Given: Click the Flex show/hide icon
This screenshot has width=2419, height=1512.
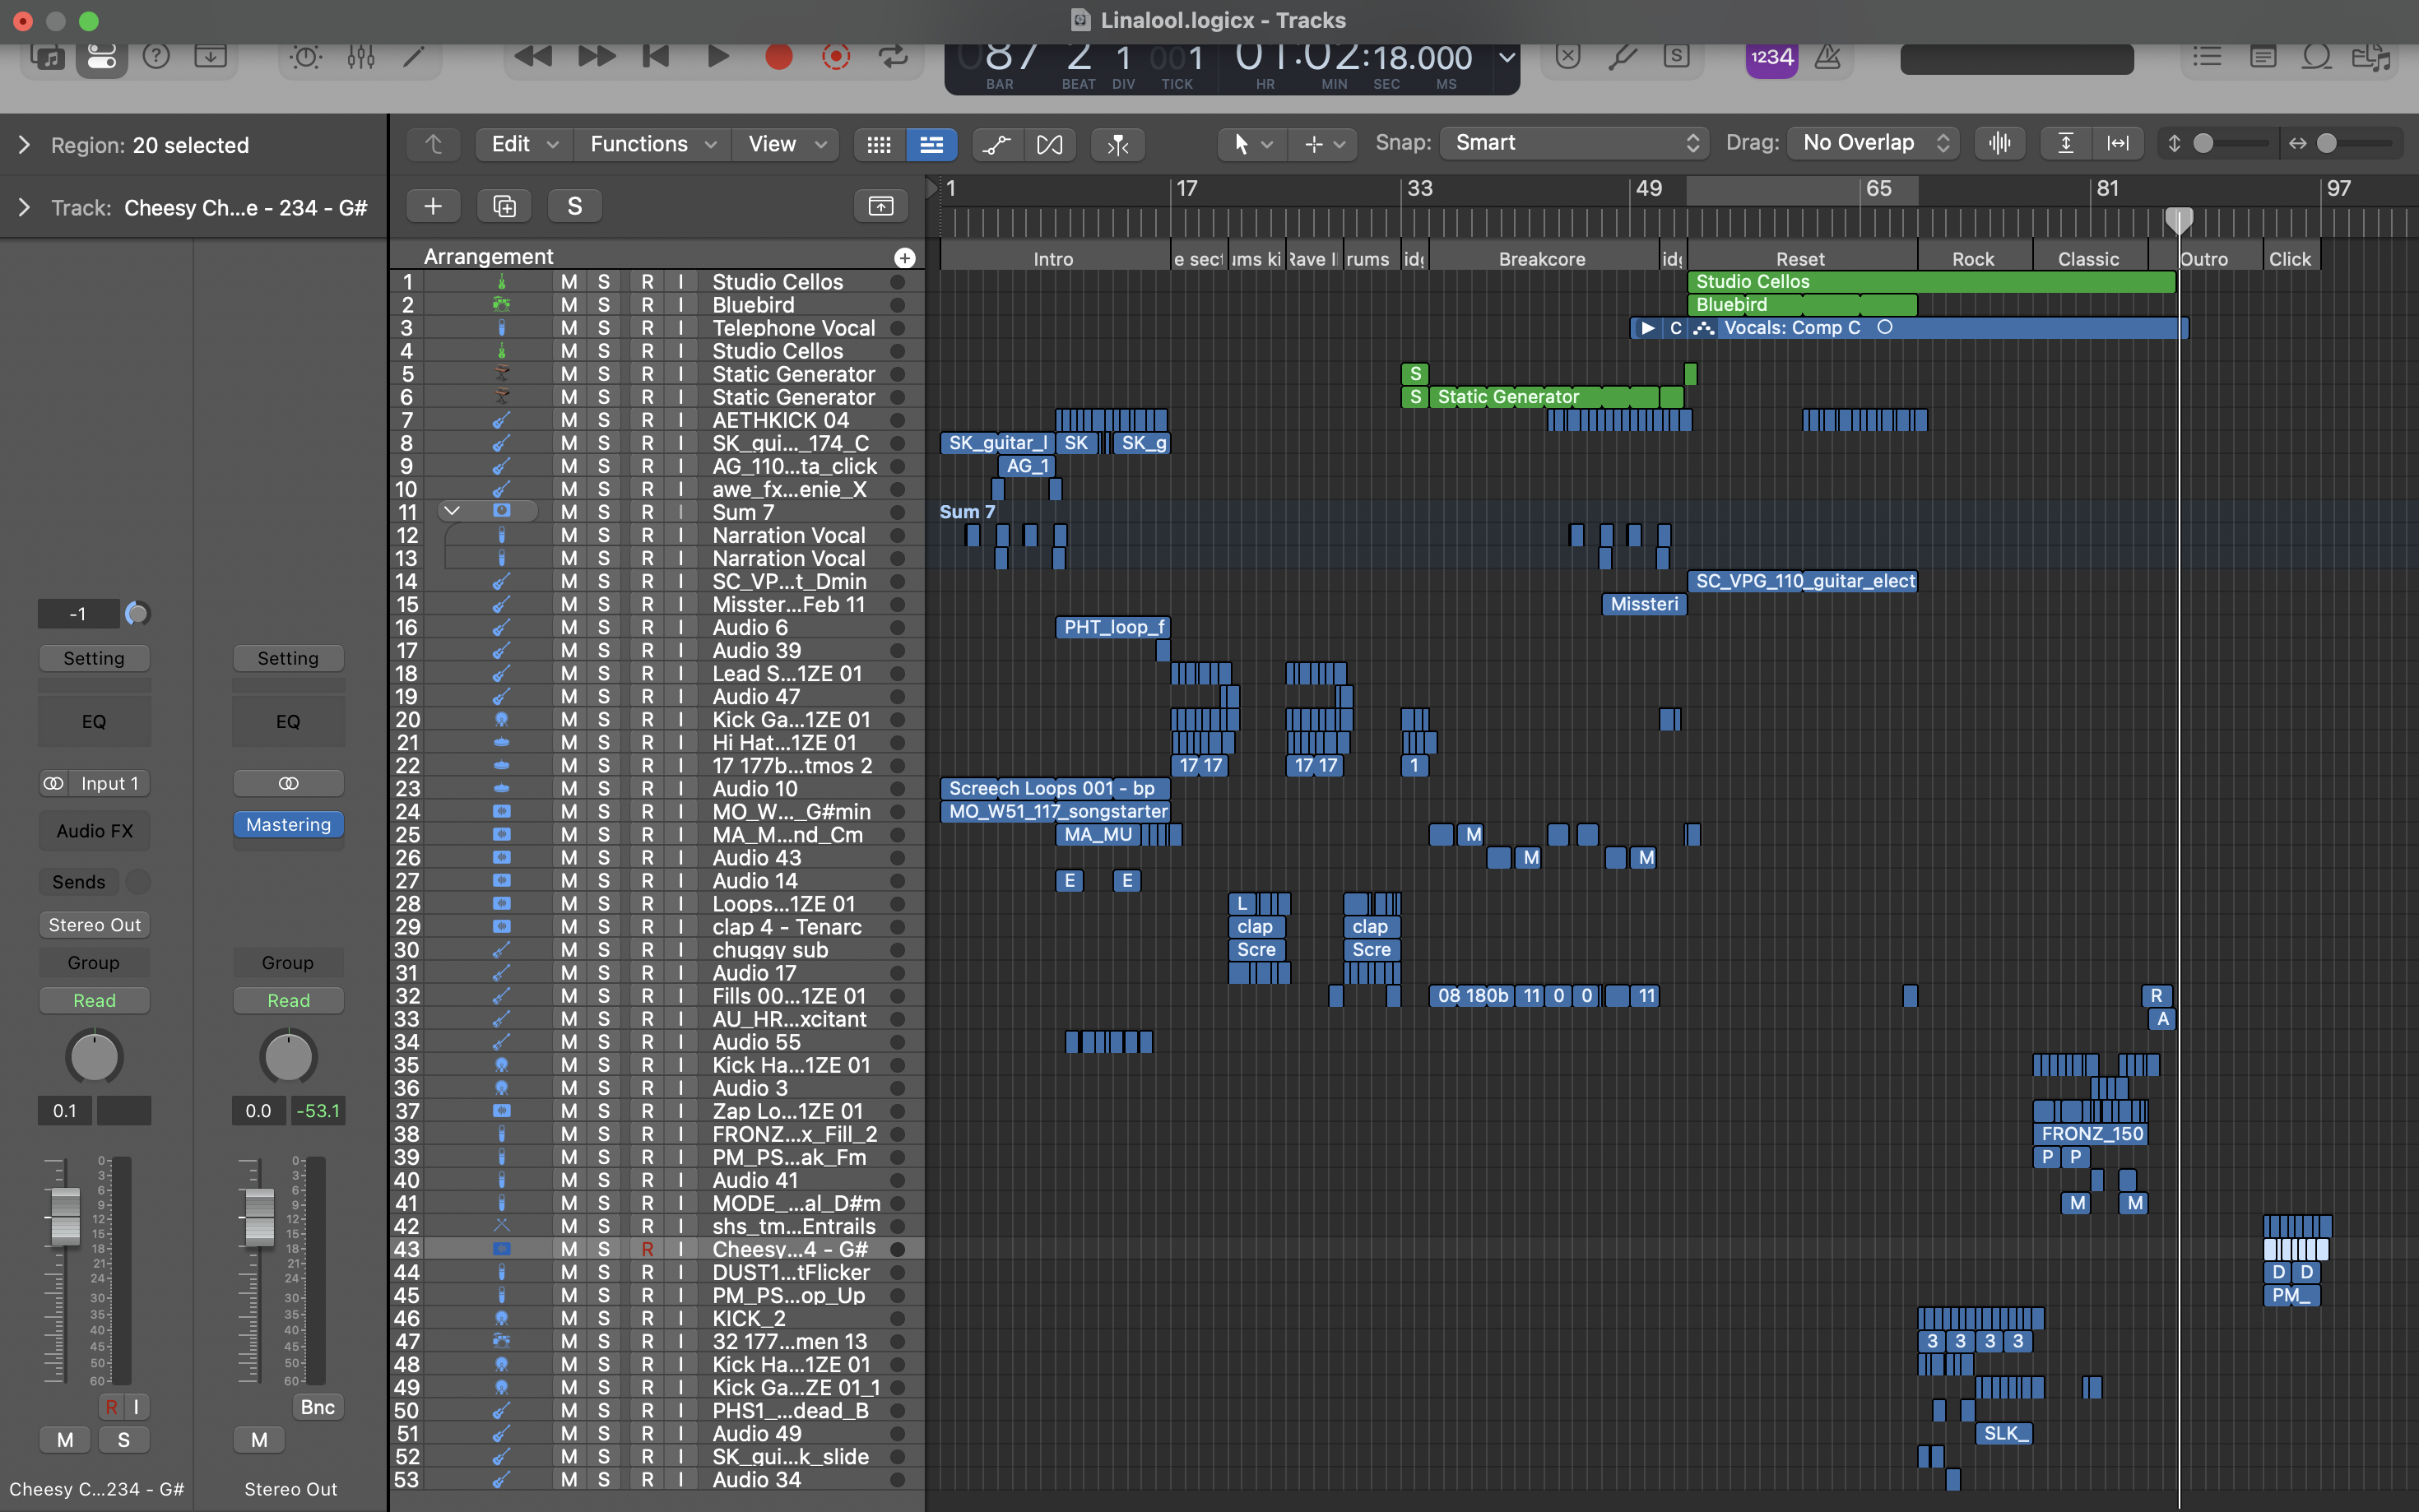Looking at the screenshot, I should coord(1049,144).
